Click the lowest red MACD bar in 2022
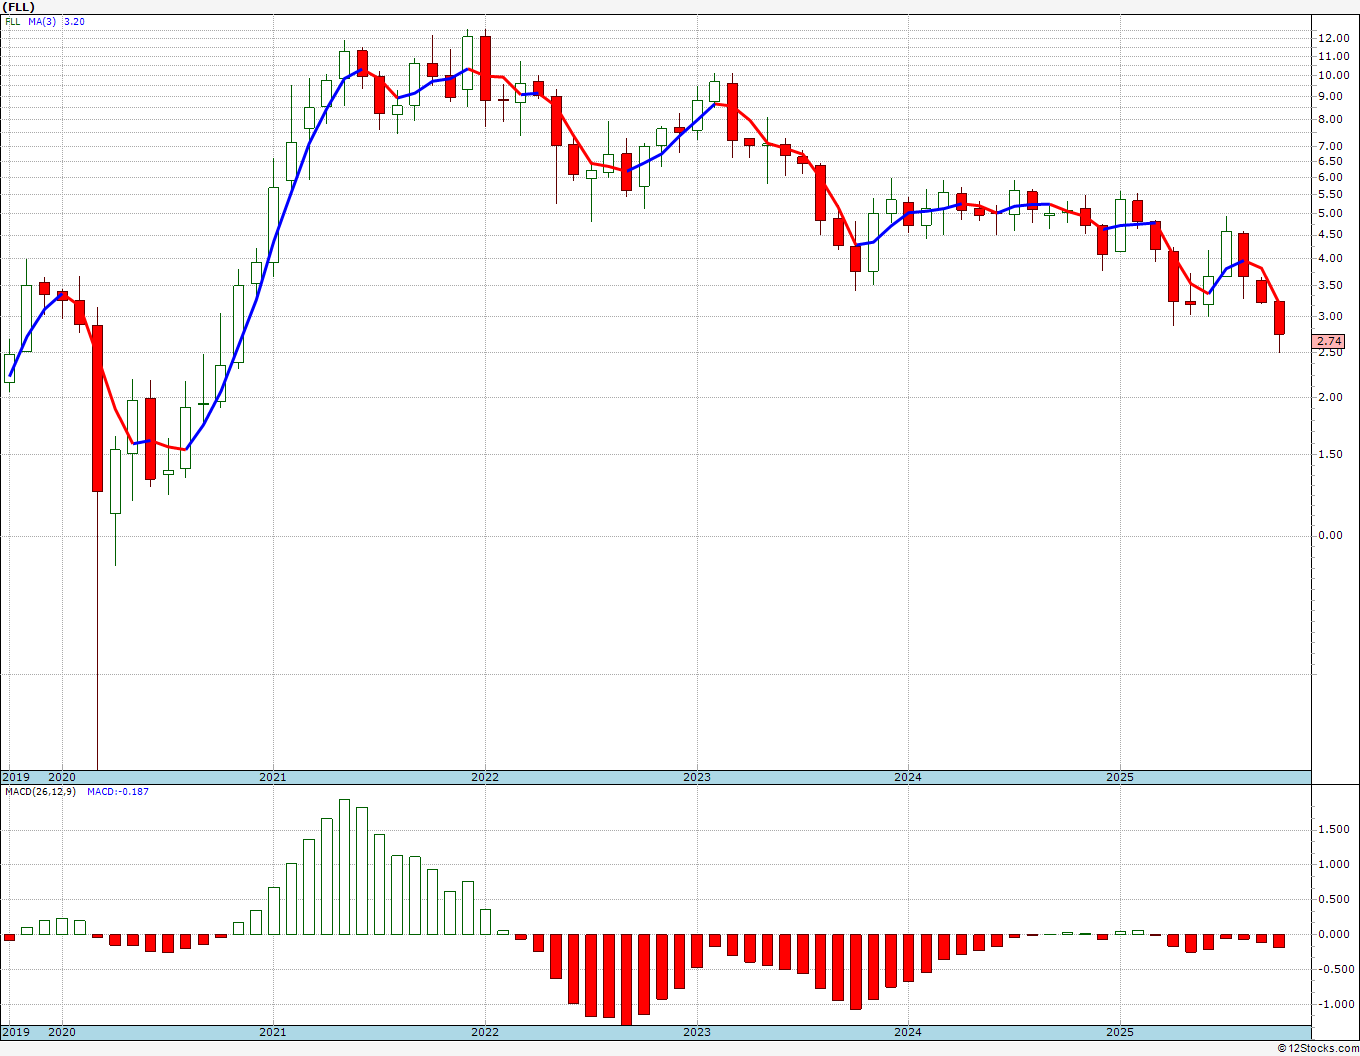This screenshot has width=1360, height=1056. pyautogui.click(x=626, y=980)
